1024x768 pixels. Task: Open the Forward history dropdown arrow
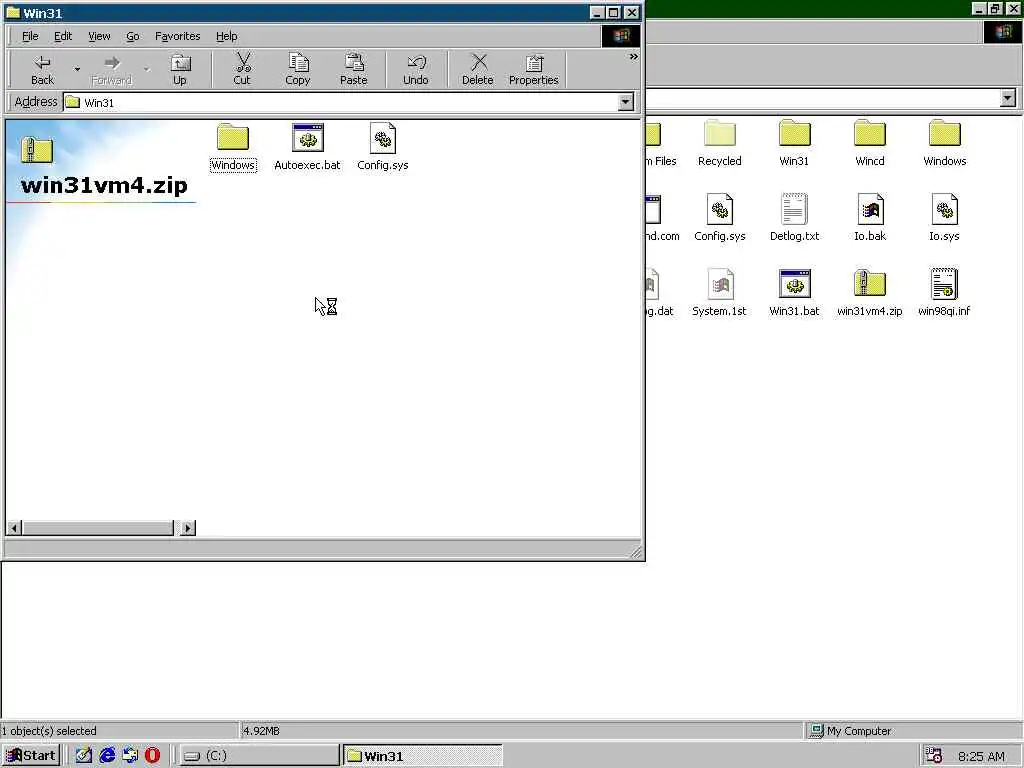[x=147, y=70]
